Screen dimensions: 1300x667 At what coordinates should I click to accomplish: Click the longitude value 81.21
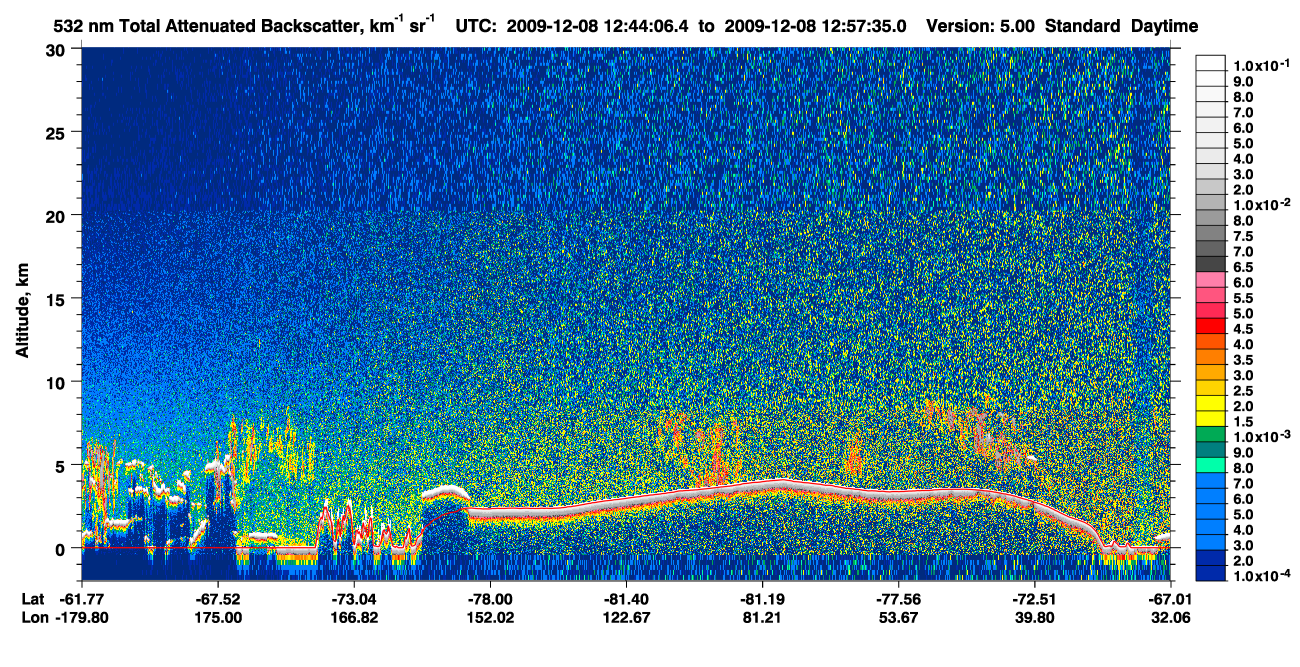pyautogui.click(x=762, y=617)
